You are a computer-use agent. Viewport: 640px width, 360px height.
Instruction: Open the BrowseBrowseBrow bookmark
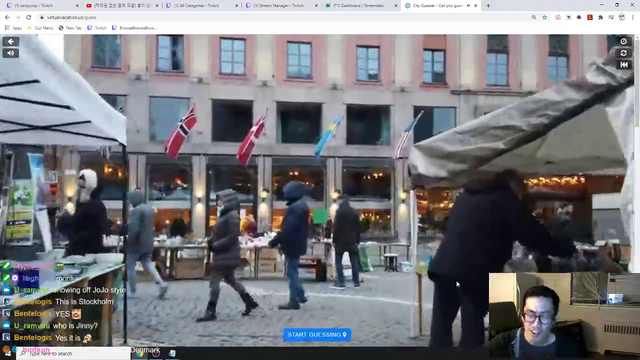pyautogui.click(x=134, y=28)
